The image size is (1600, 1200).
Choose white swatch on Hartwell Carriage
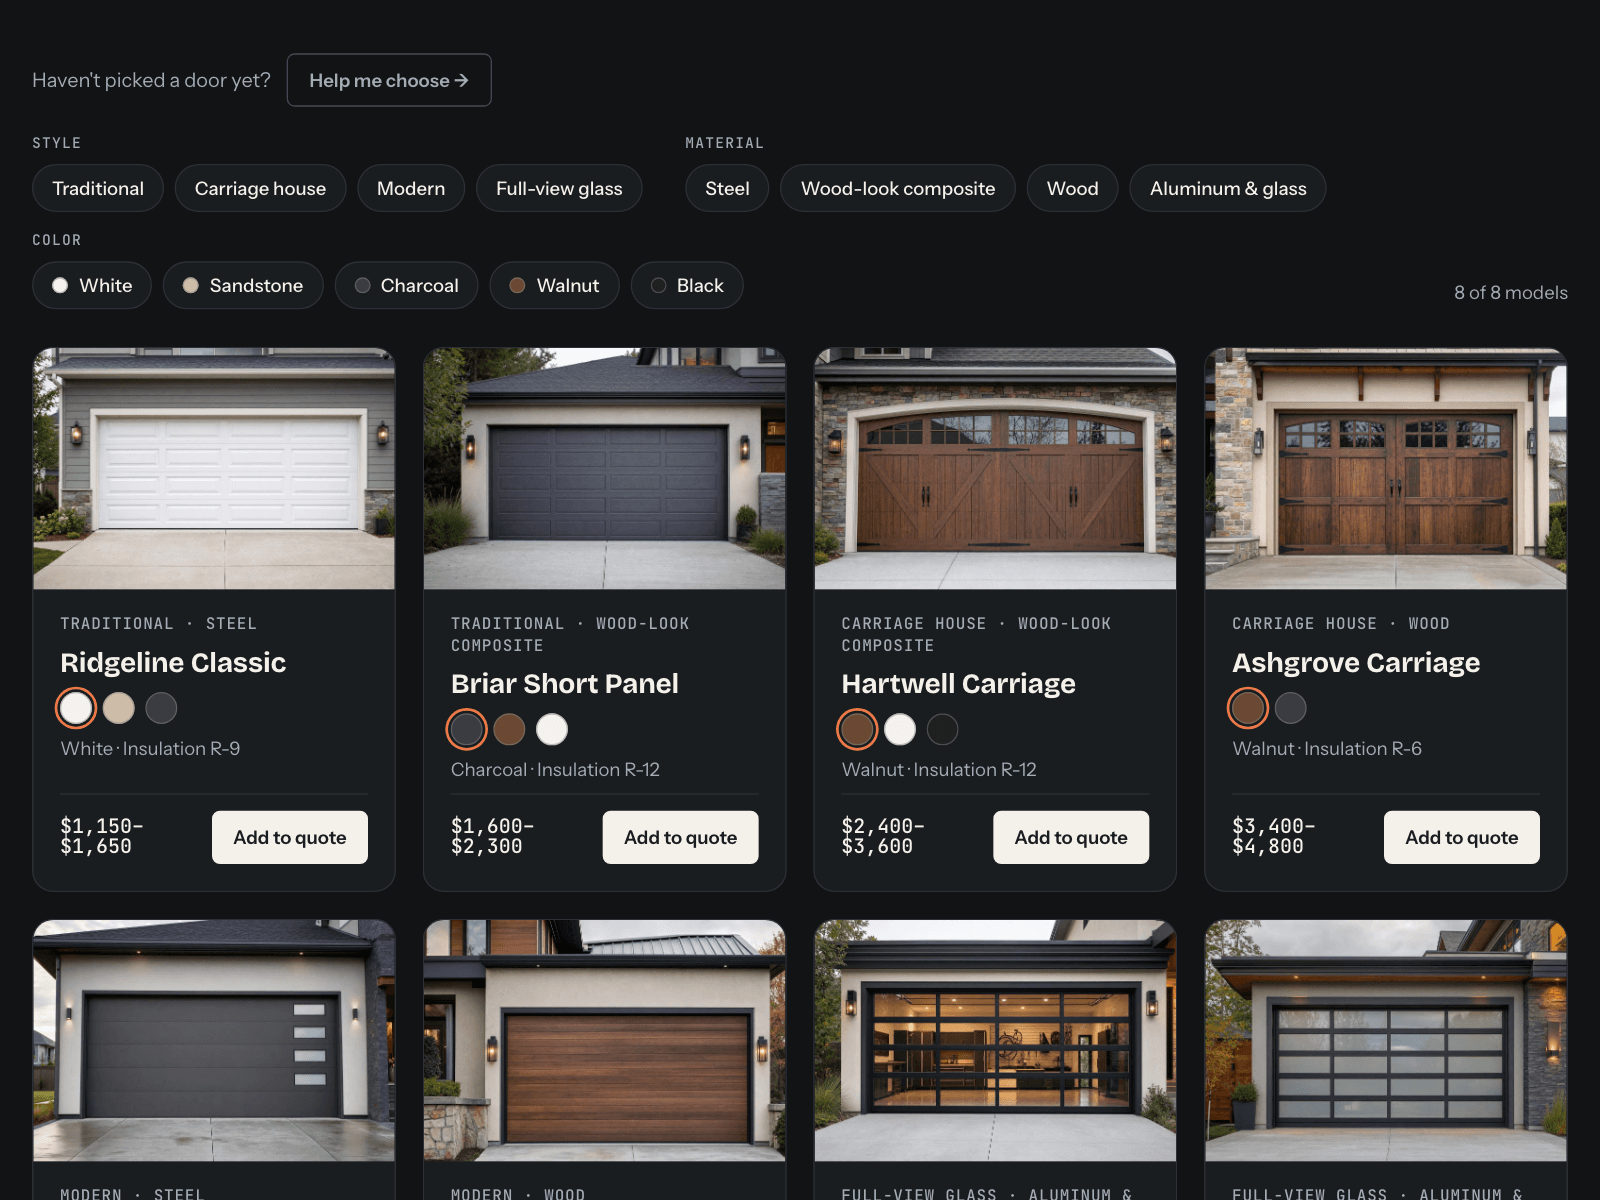900,730
